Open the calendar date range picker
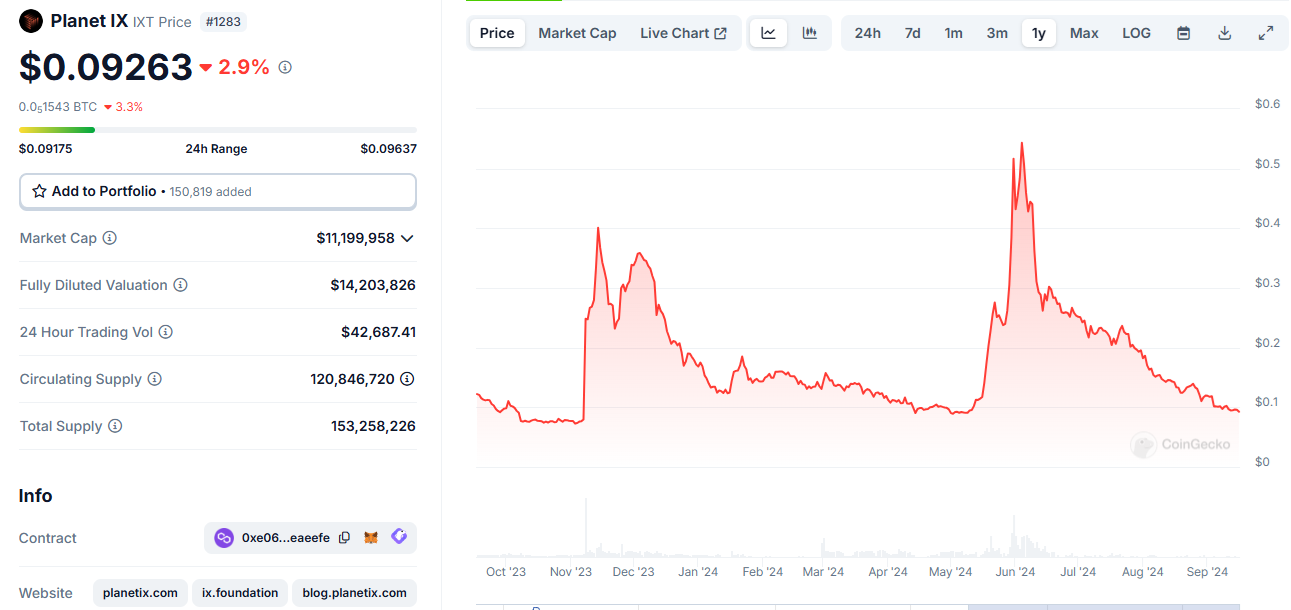This screenshot has height=610, width=1291. pos(1184,33)
